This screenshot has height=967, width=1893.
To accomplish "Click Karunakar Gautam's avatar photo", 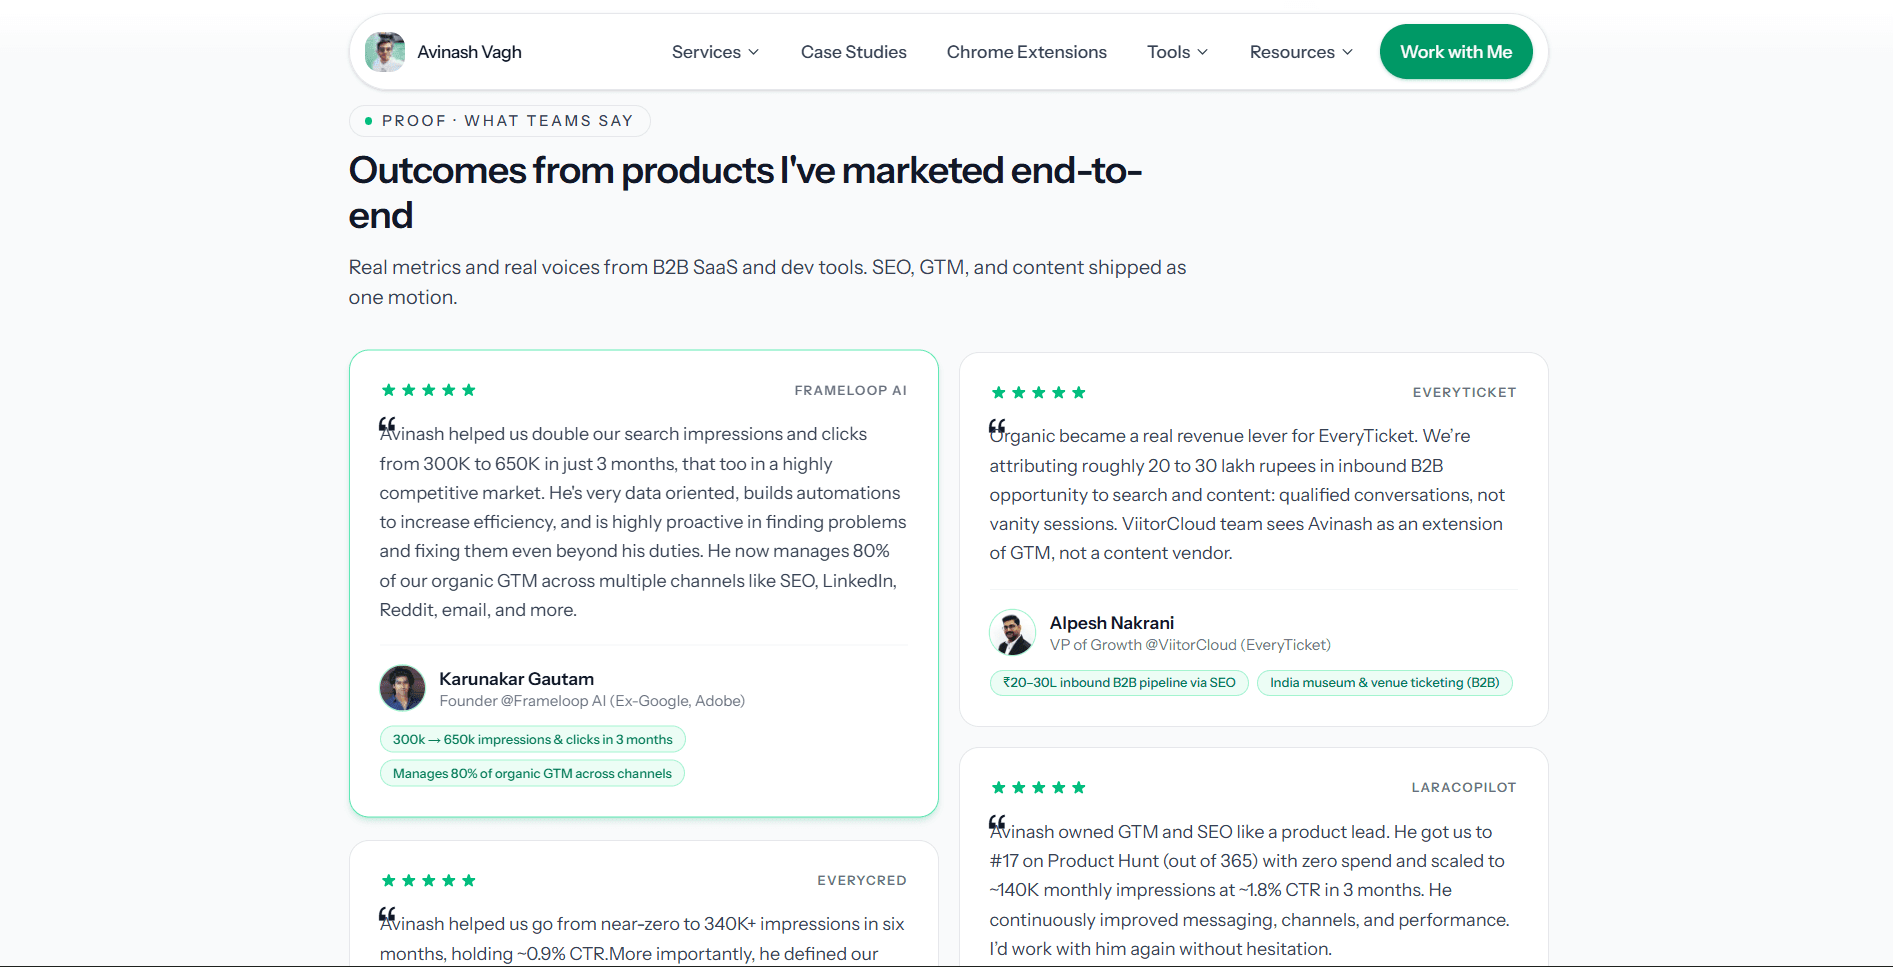I will (x=402, y=688).
